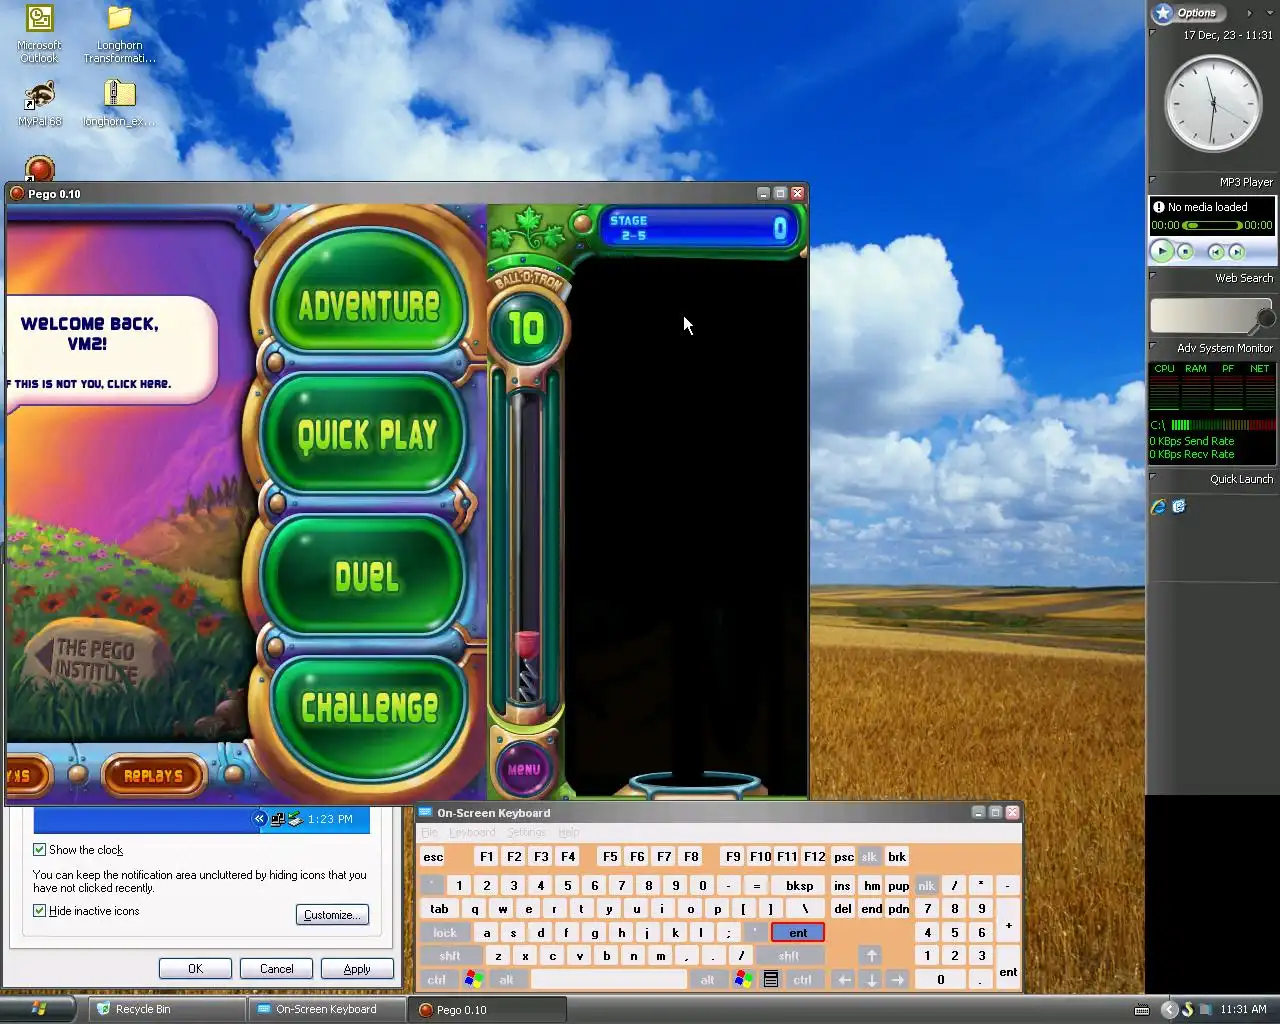Click next track in the MP3 Player
1280x1024 pixels.
(1237, 252)
